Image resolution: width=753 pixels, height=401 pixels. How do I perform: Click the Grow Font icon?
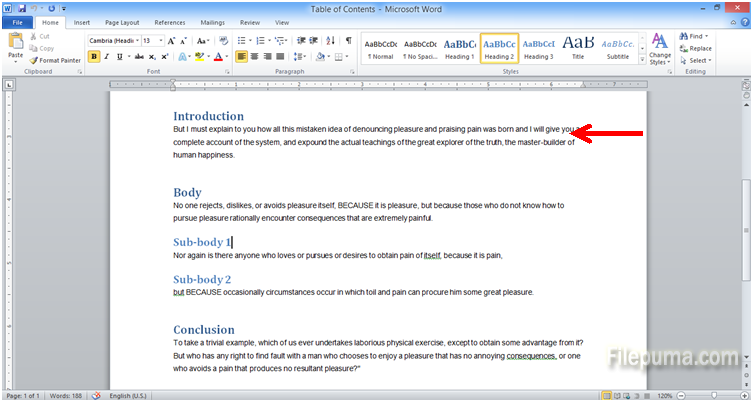click(x=172, y=41)
